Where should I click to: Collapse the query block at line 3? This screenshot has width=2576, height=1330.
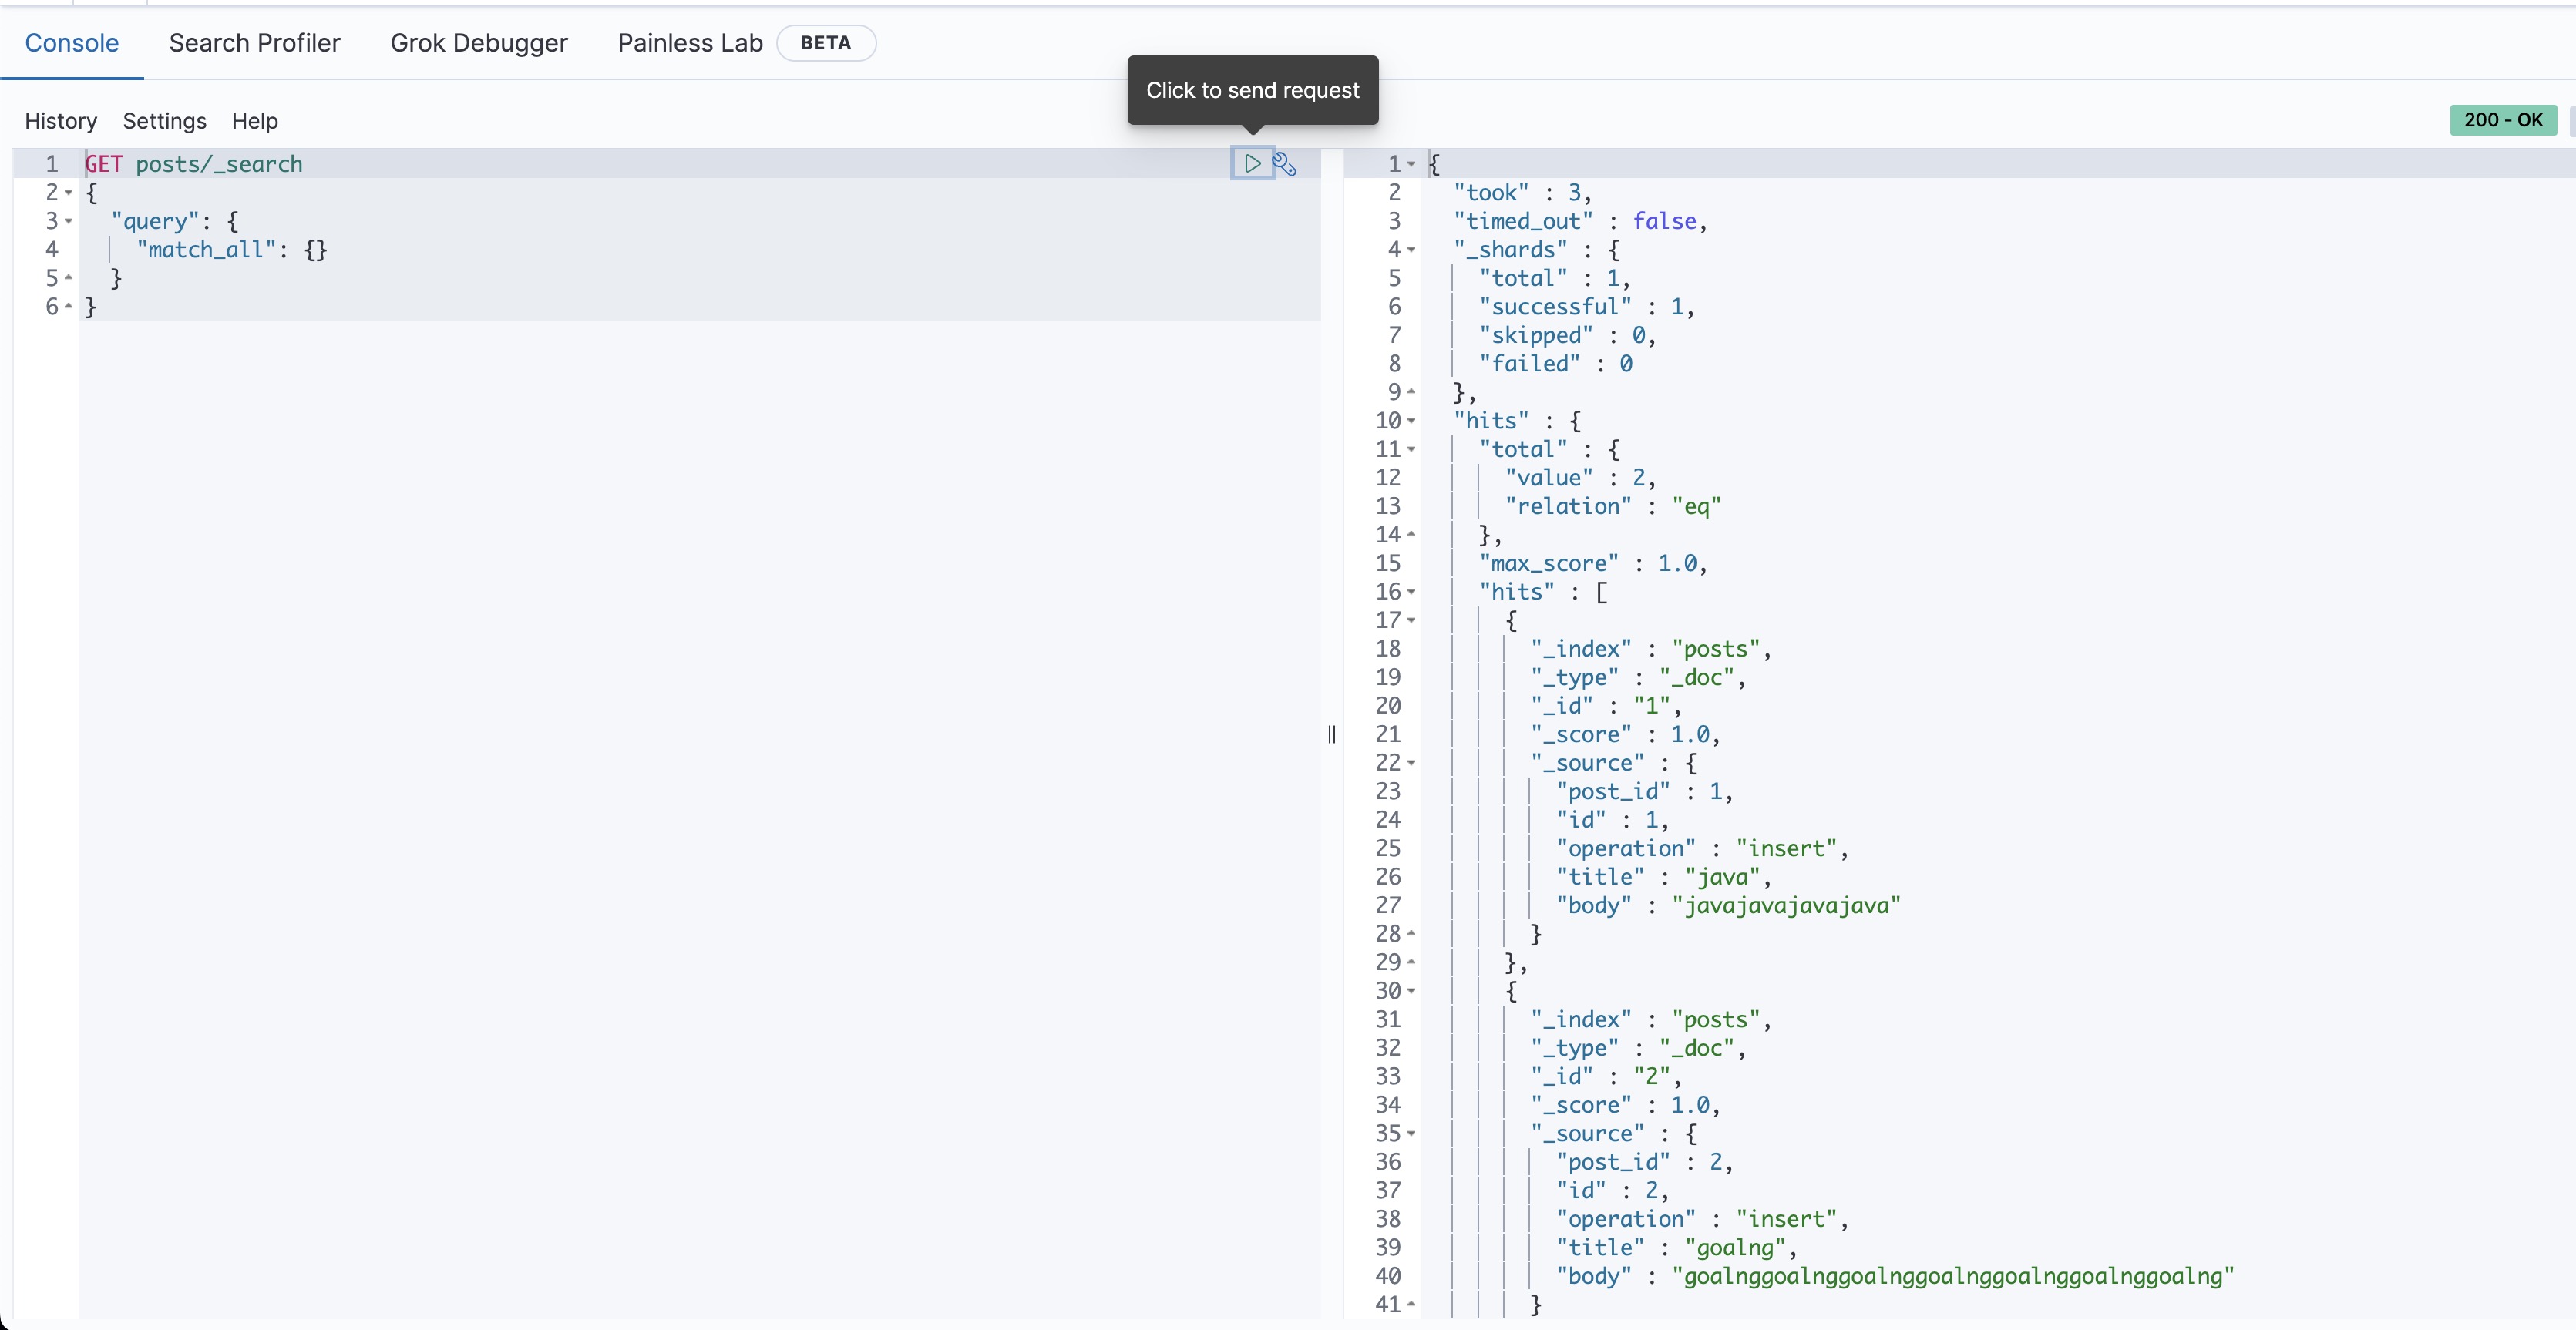(69, 221)
